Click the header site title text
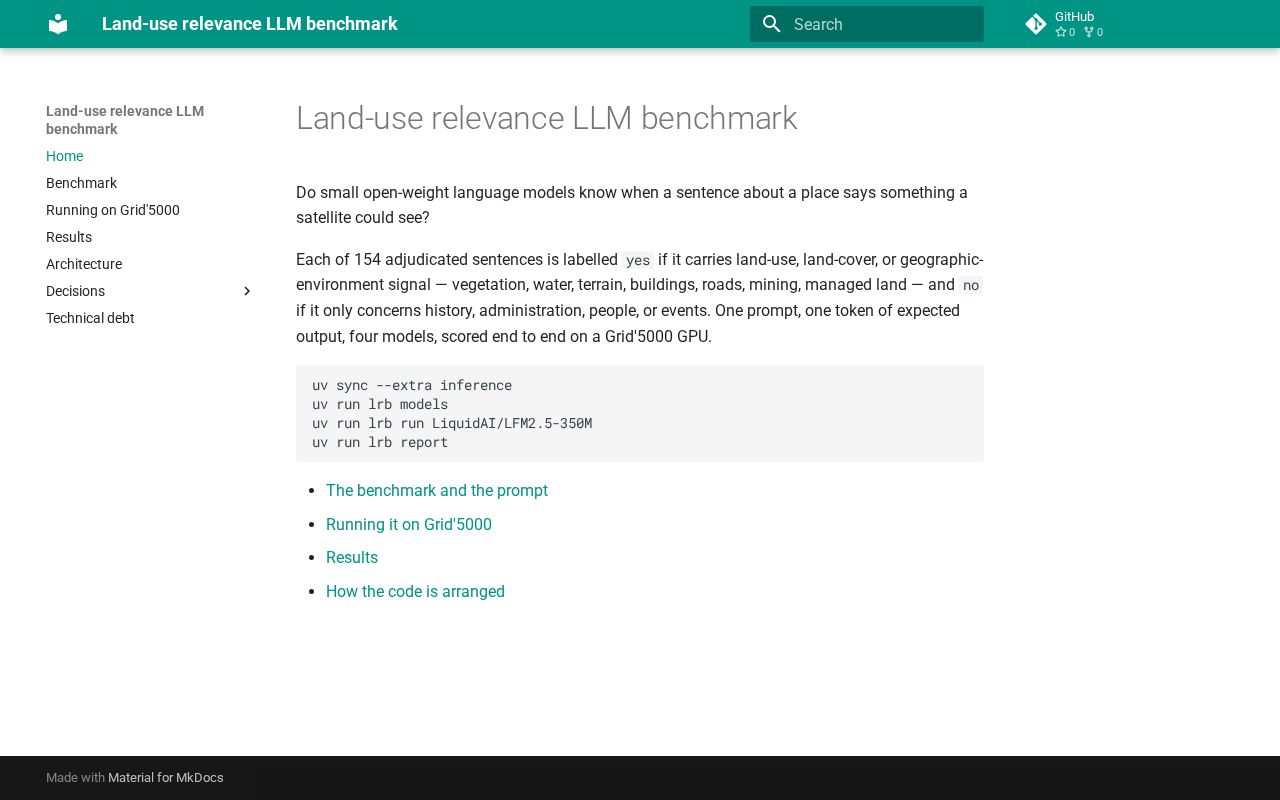This screenshot has width=1280, height=800. [x=250, y=24]
